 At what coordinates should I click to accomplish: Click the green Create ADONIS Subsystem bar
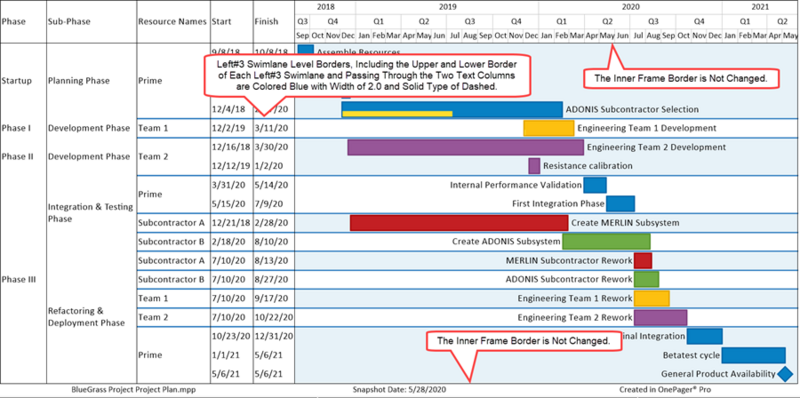pyautogui.click(x=606, y=241)
